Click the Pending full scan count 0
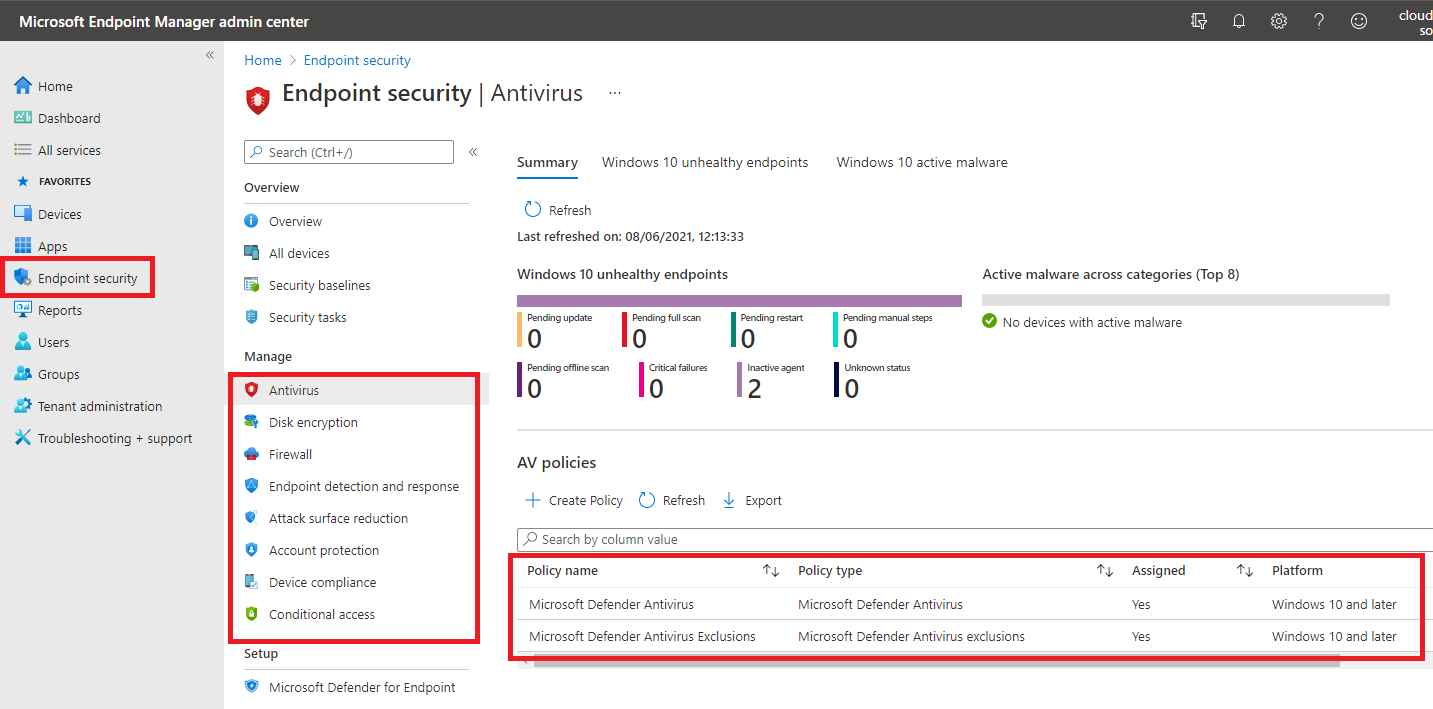Screen dimensions: 1433x709 pos(640,338)
